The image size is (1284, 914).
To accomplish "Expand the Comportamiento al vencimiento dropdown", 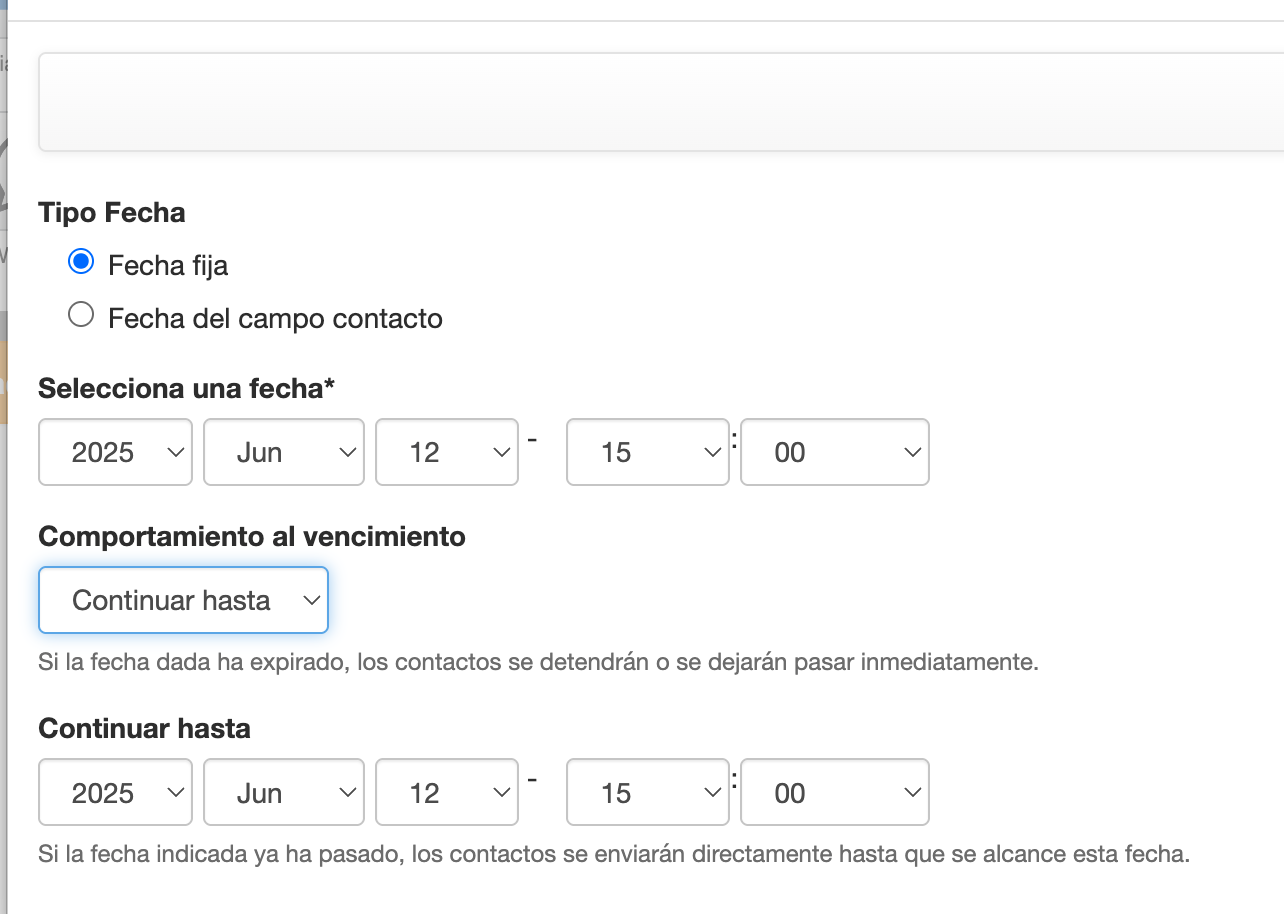I will 183,600.
